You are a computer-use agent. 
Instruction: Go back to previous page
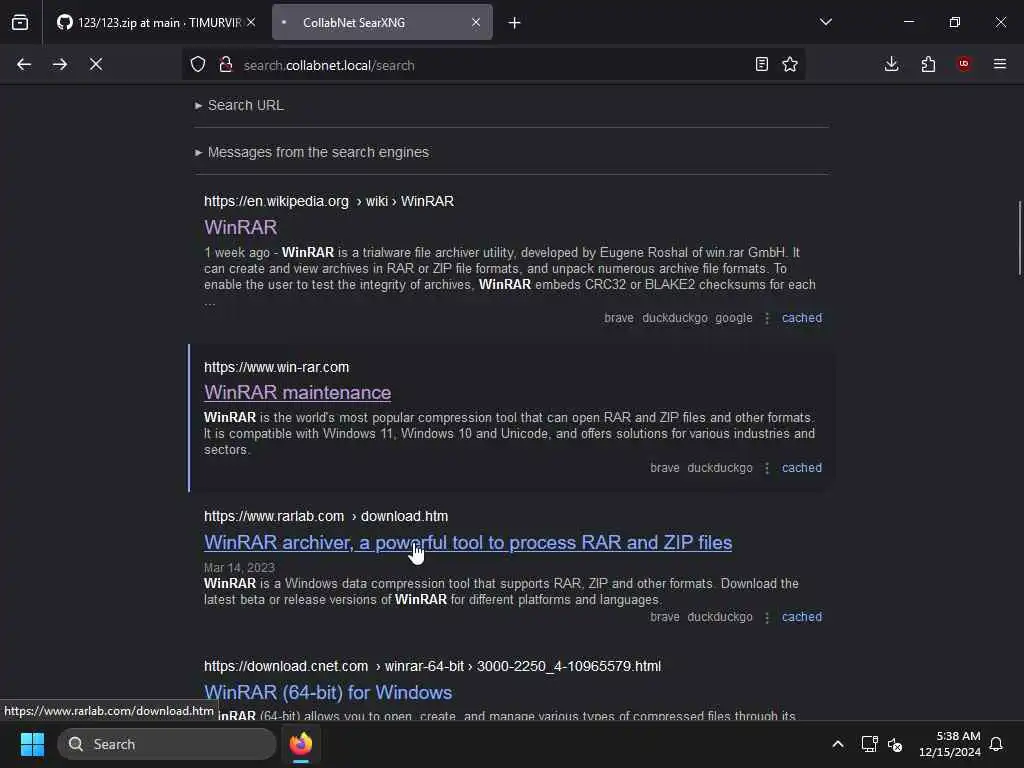pyautogui.click(x=24, y=65)
